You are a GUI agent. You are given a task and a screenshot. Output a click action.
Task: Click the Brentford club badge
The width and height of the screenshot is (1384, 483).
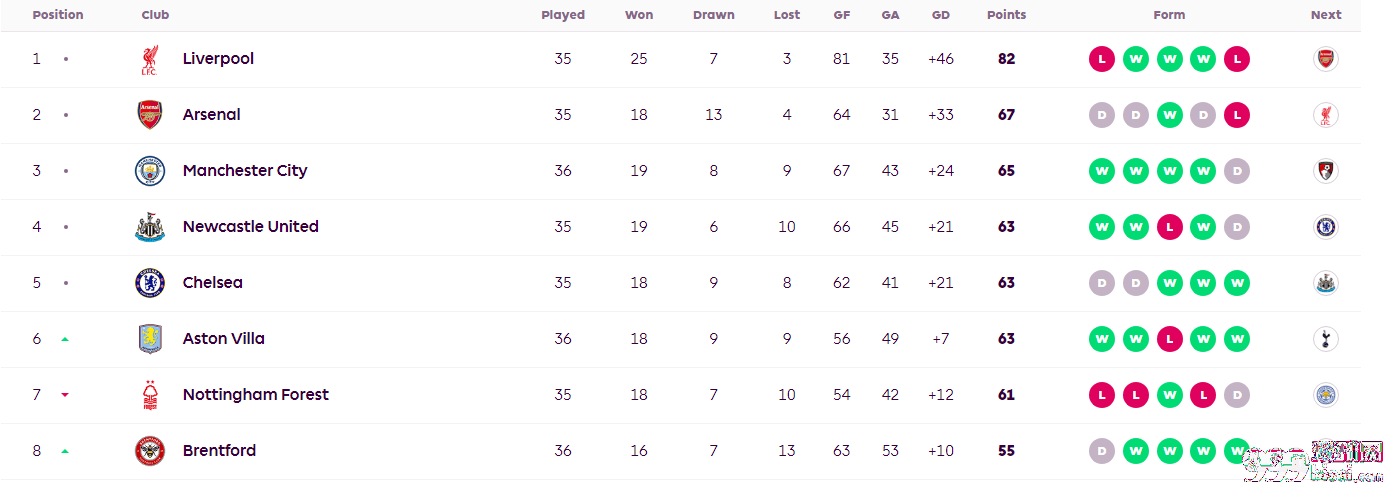(150, 451)
